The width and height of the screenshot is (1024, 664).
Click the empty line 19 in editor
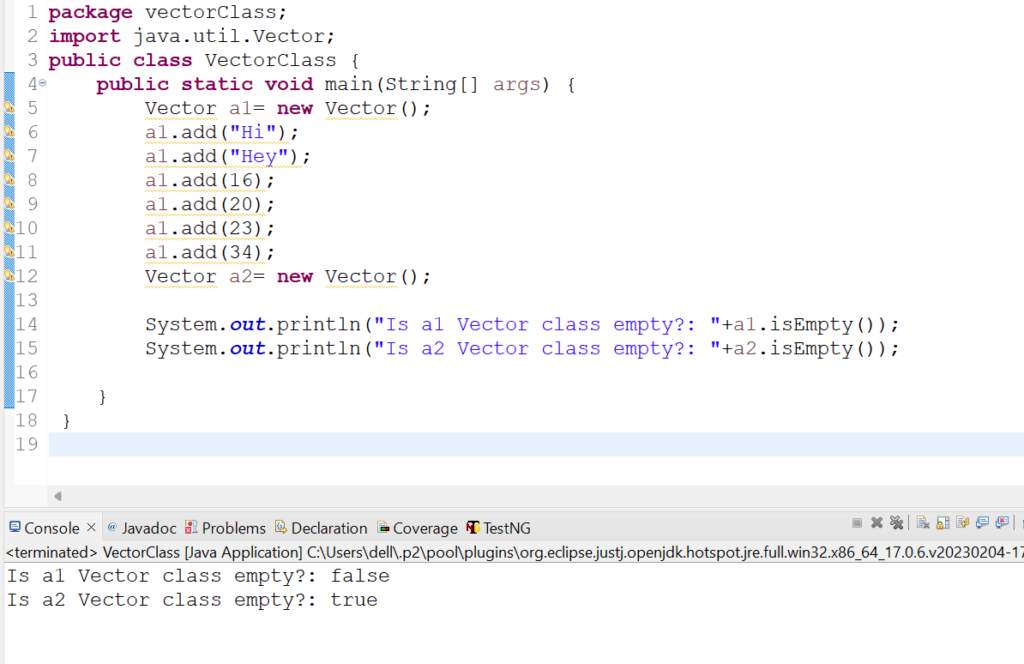click(536, 444)
